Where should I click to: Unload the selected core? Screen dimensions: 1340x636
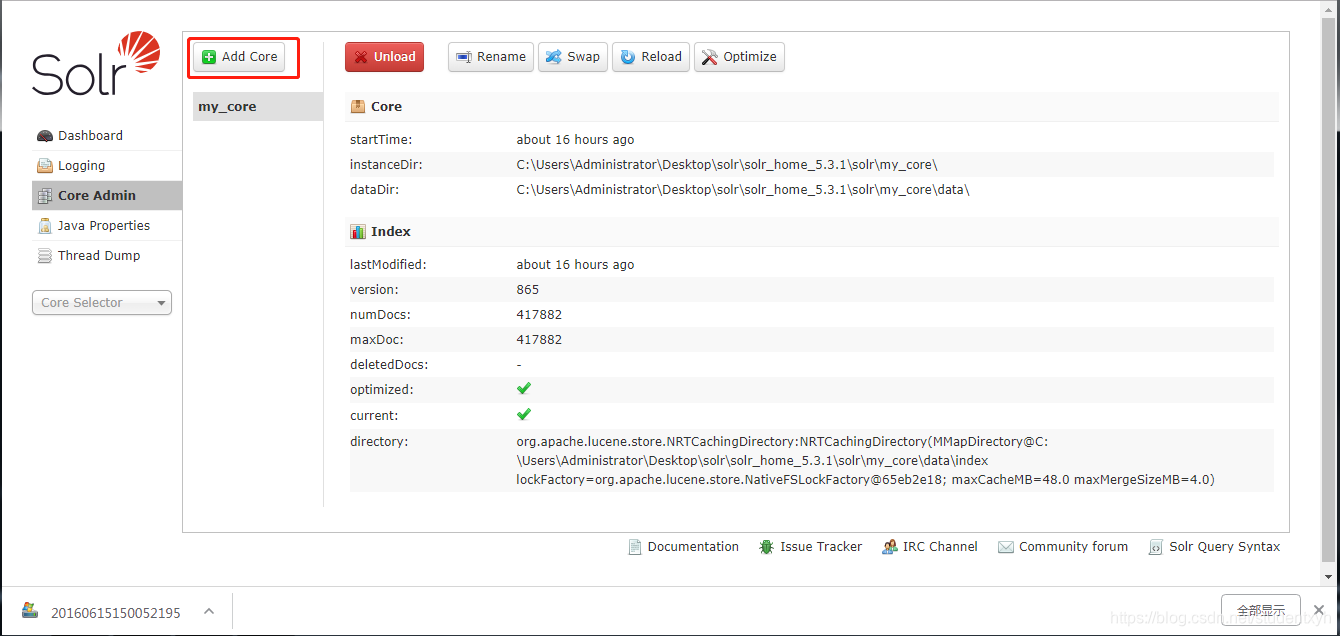tap(384, 57)
